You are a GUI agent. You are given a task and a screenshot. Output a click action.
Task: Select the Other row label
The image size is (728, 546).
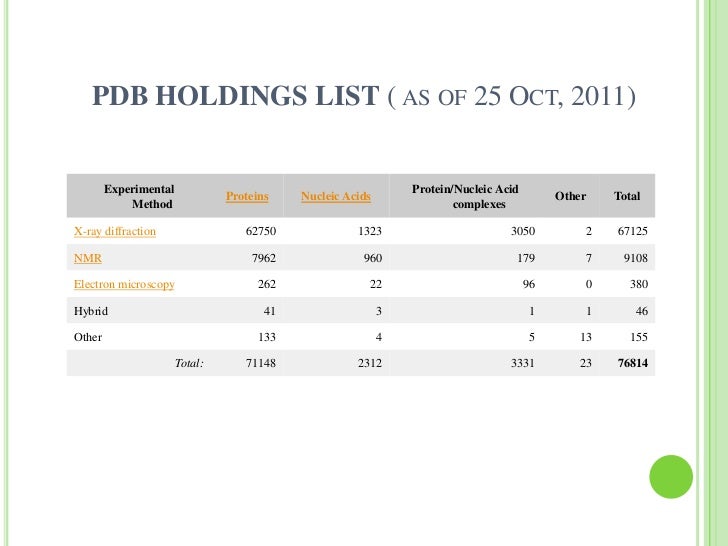[x=88, y=337]
